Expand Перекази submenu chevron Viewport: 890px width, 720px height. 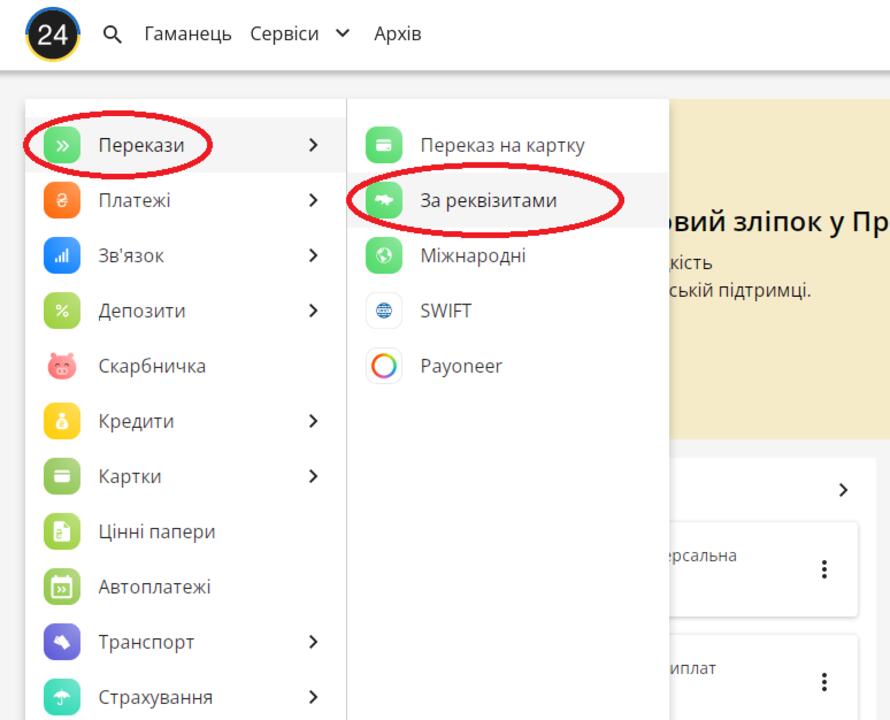(313, 145)
